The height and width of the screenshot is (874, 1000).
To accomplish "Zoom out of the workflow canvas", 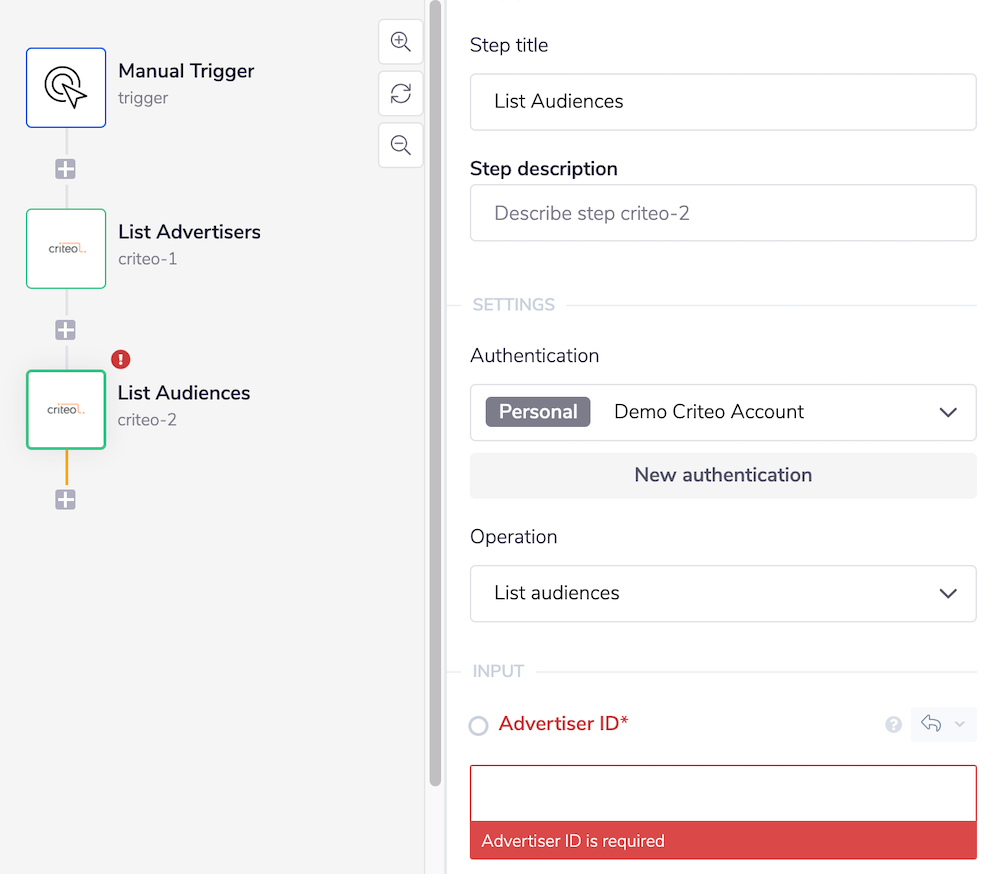I will pyautogui.click(x=400, y=145).
